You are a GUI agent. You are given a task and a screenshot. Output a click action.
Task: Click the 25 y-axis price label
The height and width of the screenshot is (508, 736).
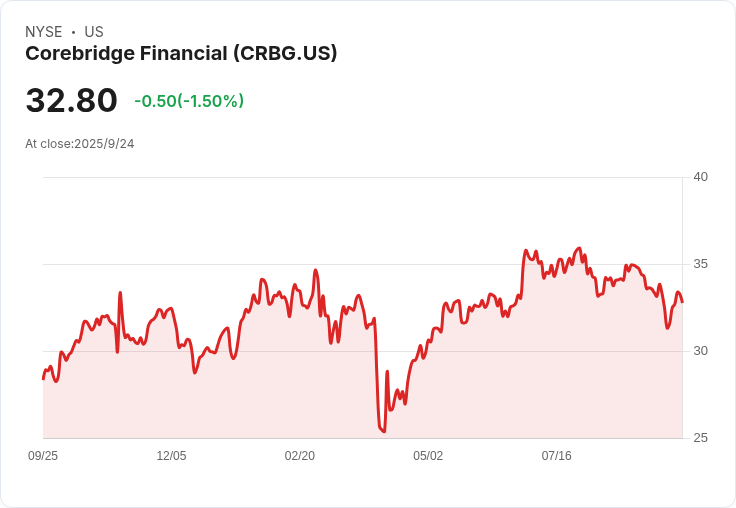tap(700, 438)
